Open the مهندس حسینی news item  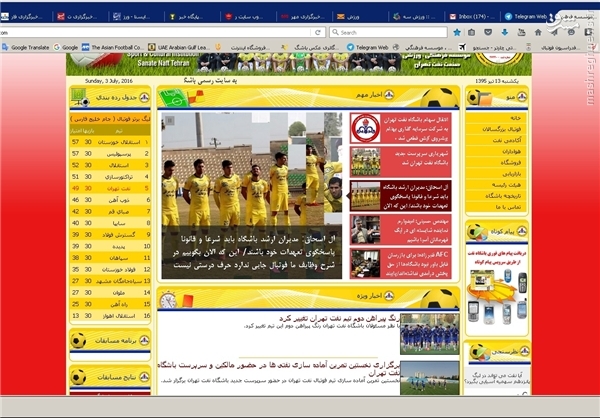click(400, 230)
